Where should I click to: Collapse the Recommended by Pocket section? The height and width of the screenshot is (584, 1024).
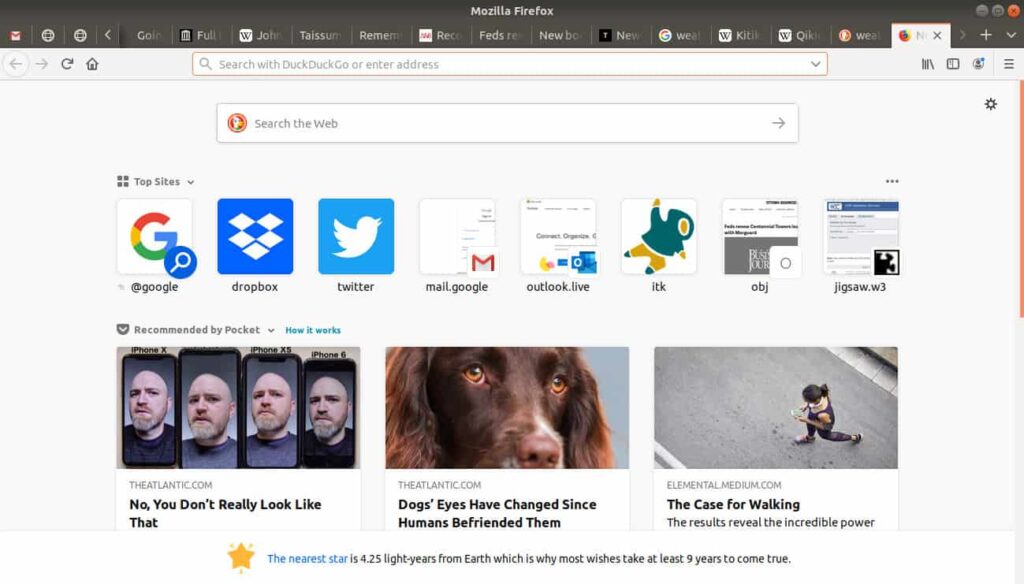[271, 330]
